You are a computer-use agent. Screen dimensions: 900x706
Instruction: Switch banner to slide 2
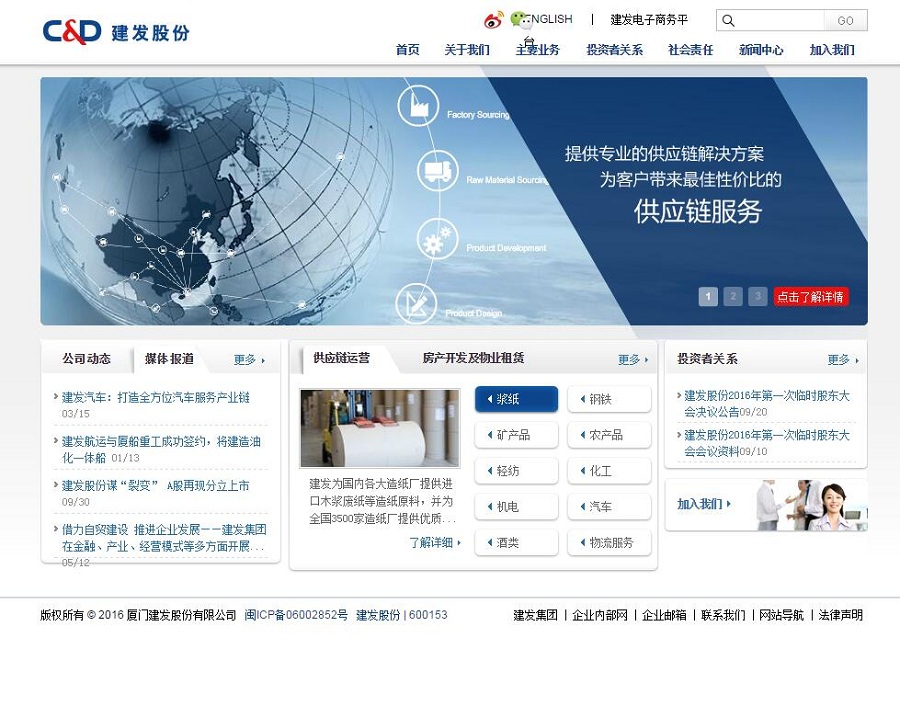[x=733, y=297]
